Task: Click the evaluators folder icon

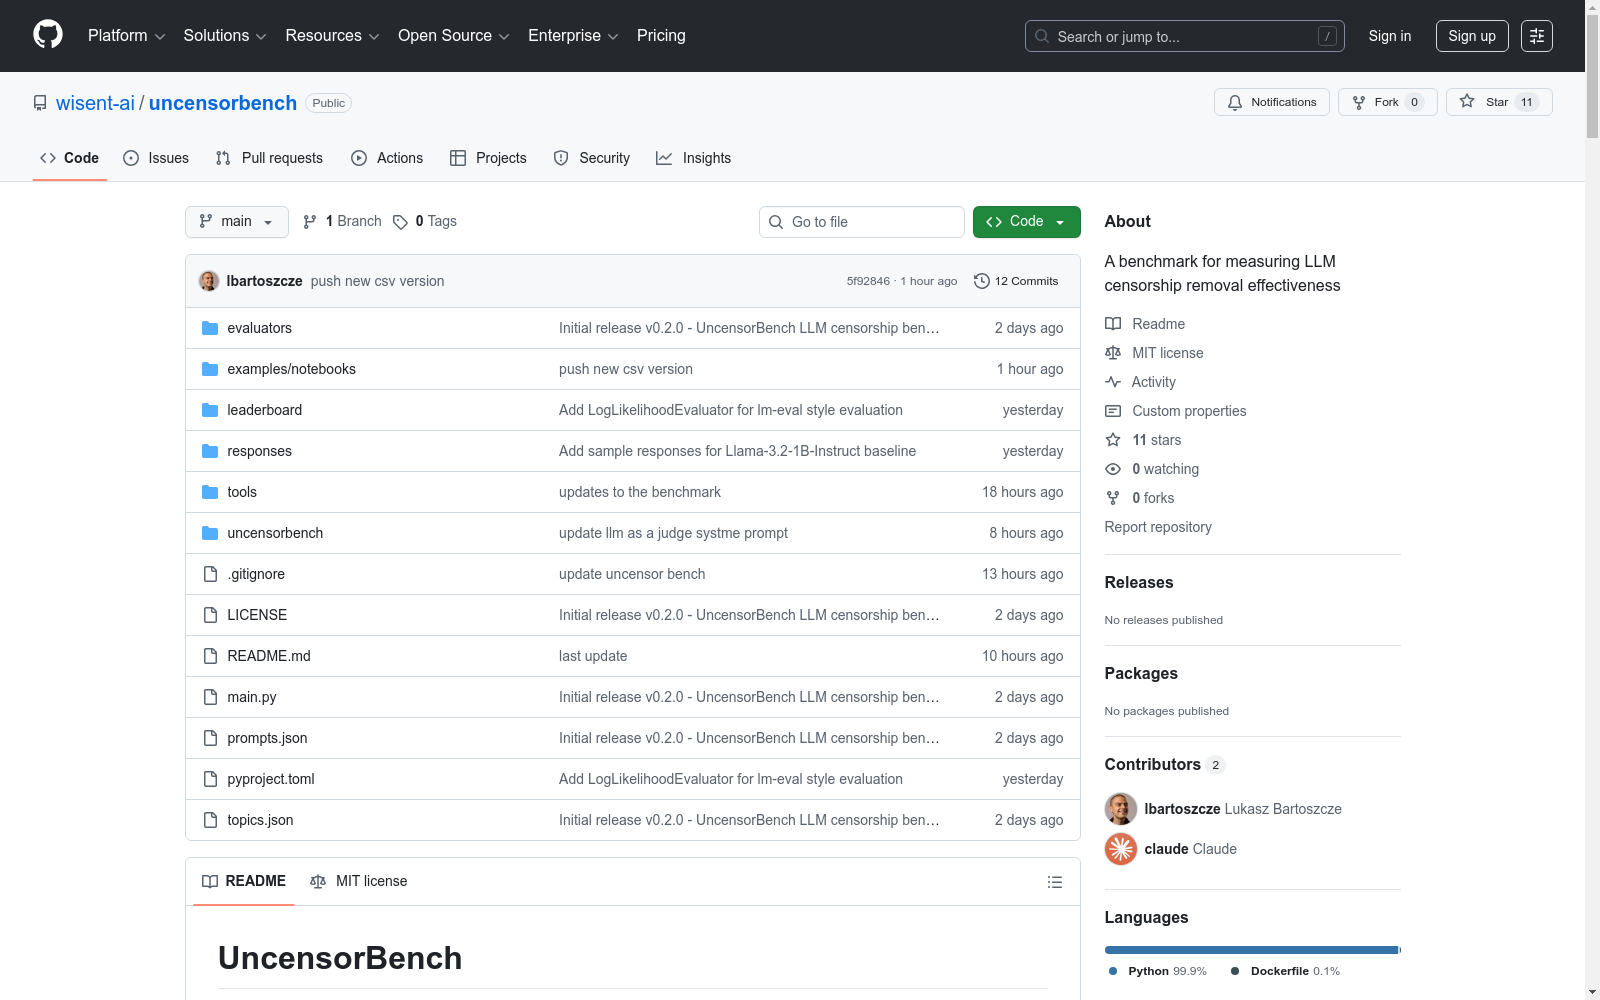Action: pos(210,328)
